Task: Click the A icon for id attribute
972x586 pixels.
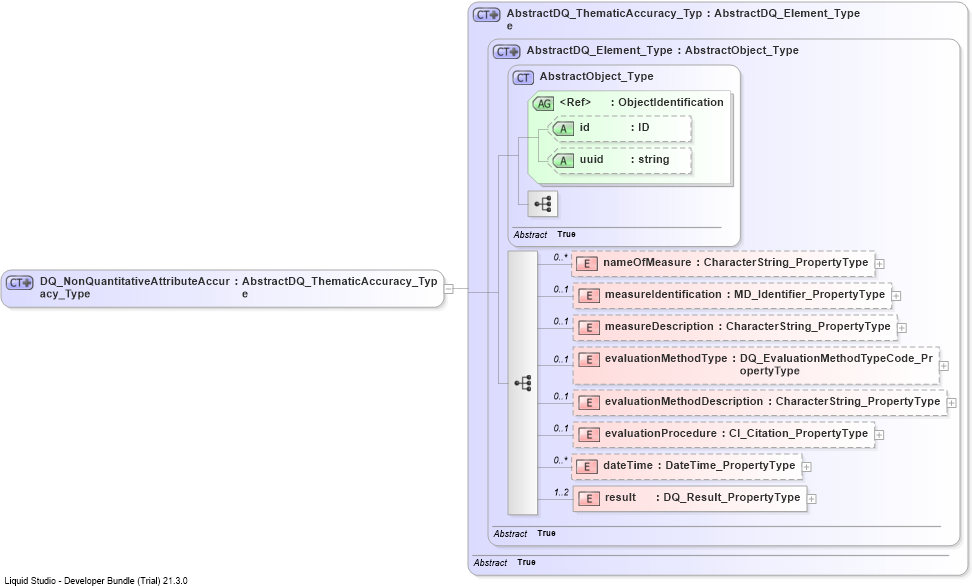Action: [x=563, y=129]
